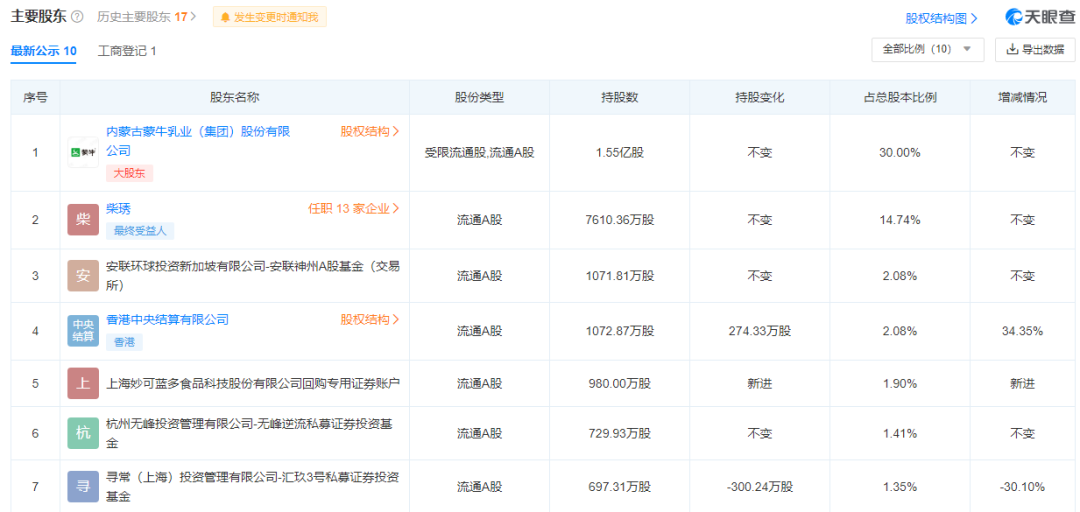The width and height of the screenshot is (1080, 512).
Task: Click the 1.55亿股 cell
Action: (x=620, y=153)
